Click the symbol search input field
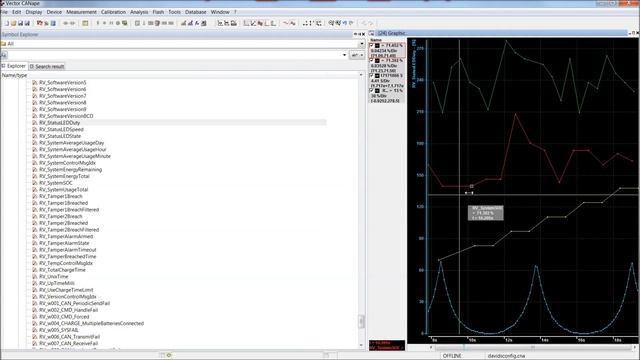 coord(175,55)
